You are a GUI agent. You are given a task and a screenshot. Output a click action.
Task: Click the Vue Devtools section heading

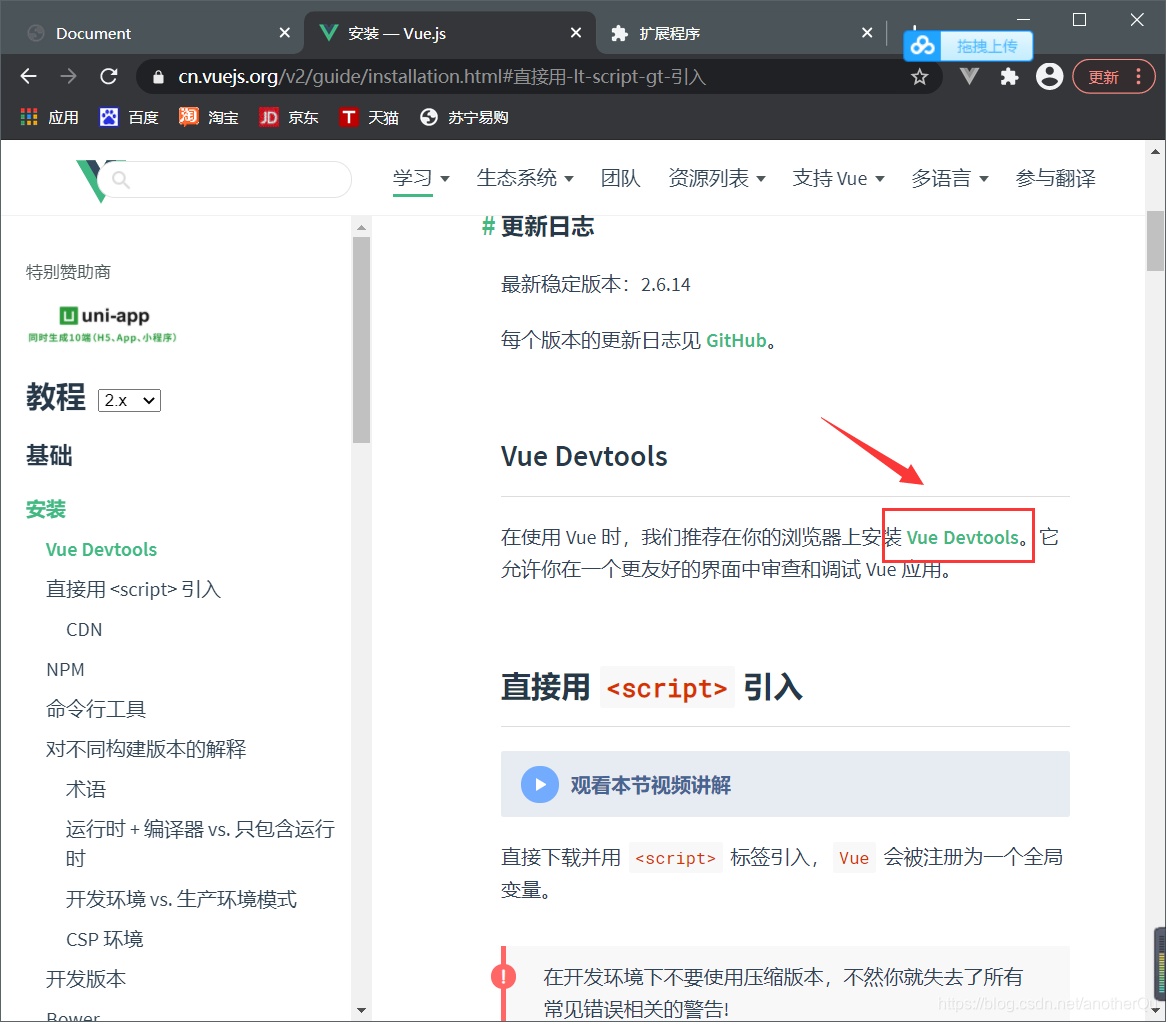coord(584,456)
